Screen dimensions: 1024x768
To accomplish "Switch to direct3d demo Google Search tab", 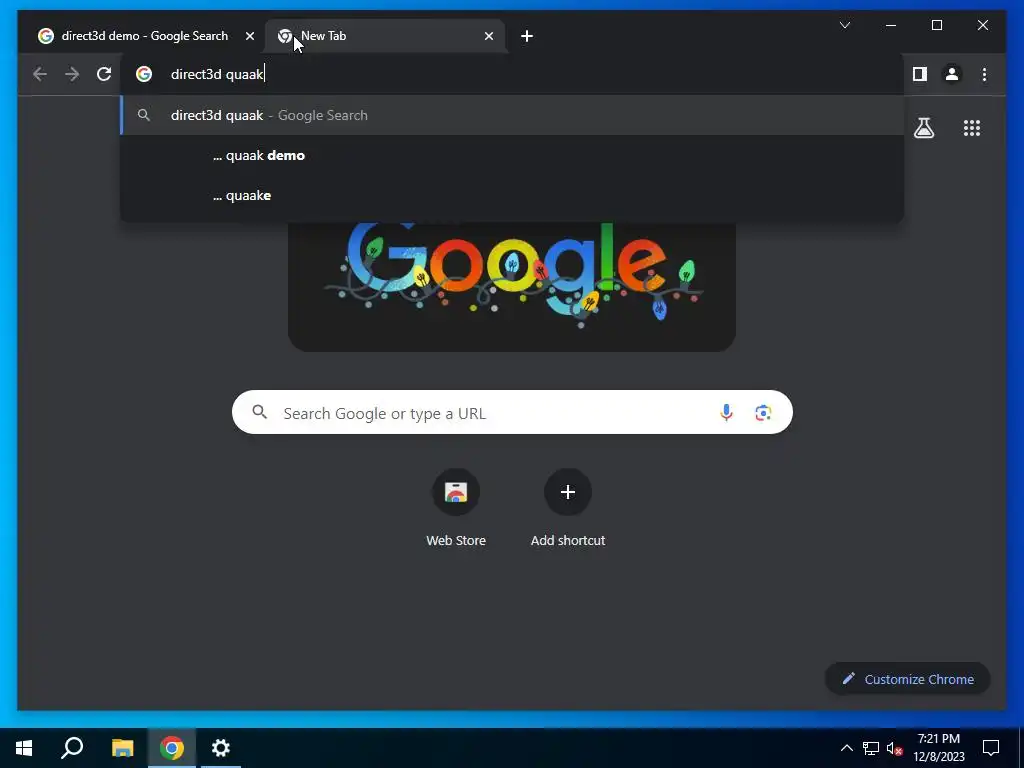I will pos(144,36).
